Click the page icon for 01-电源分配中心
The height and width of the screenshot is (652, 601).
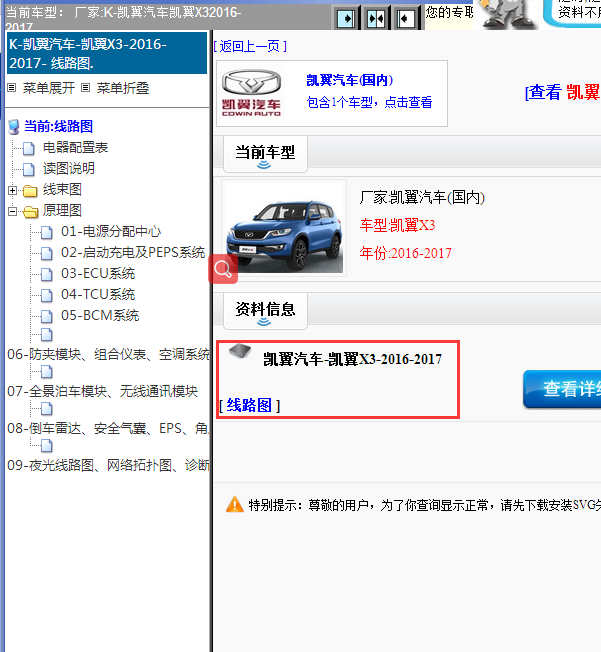pos(47,232)
